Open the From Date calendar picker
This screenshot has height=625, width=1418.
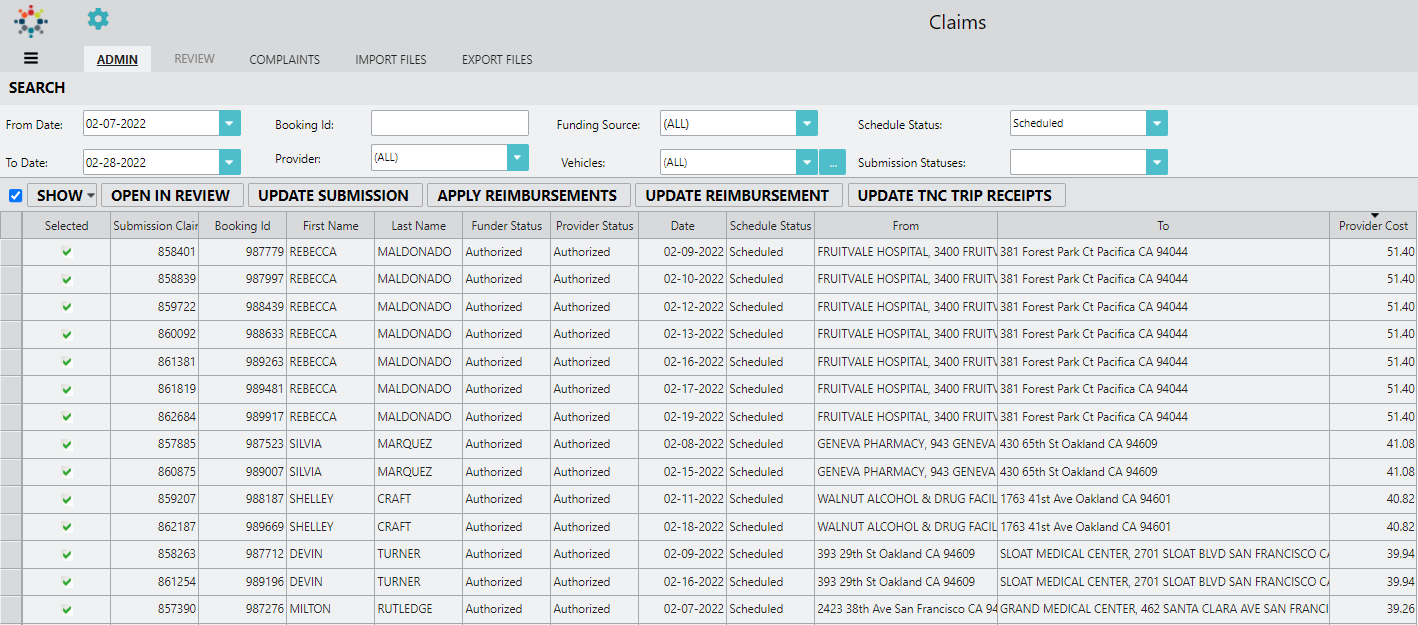(230, 124)
